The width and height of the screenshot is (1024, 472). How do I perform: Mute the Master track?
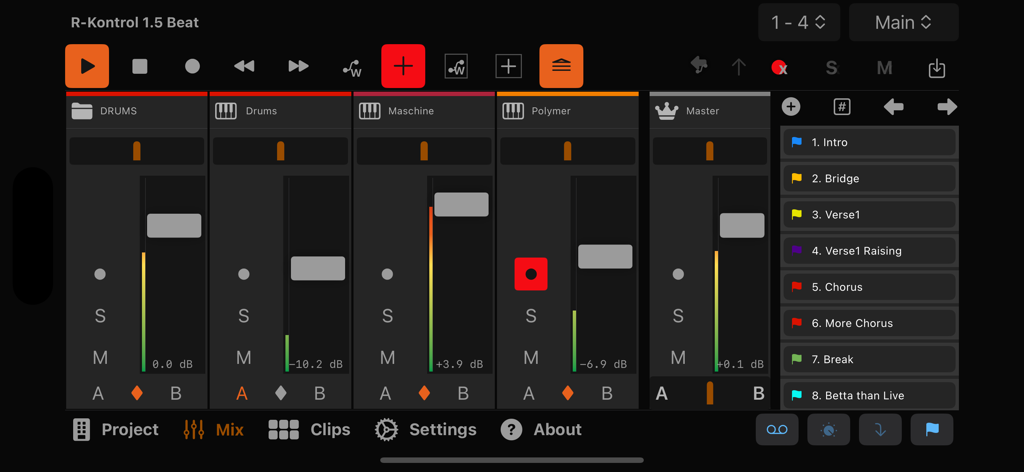click(x=679, y=358)
